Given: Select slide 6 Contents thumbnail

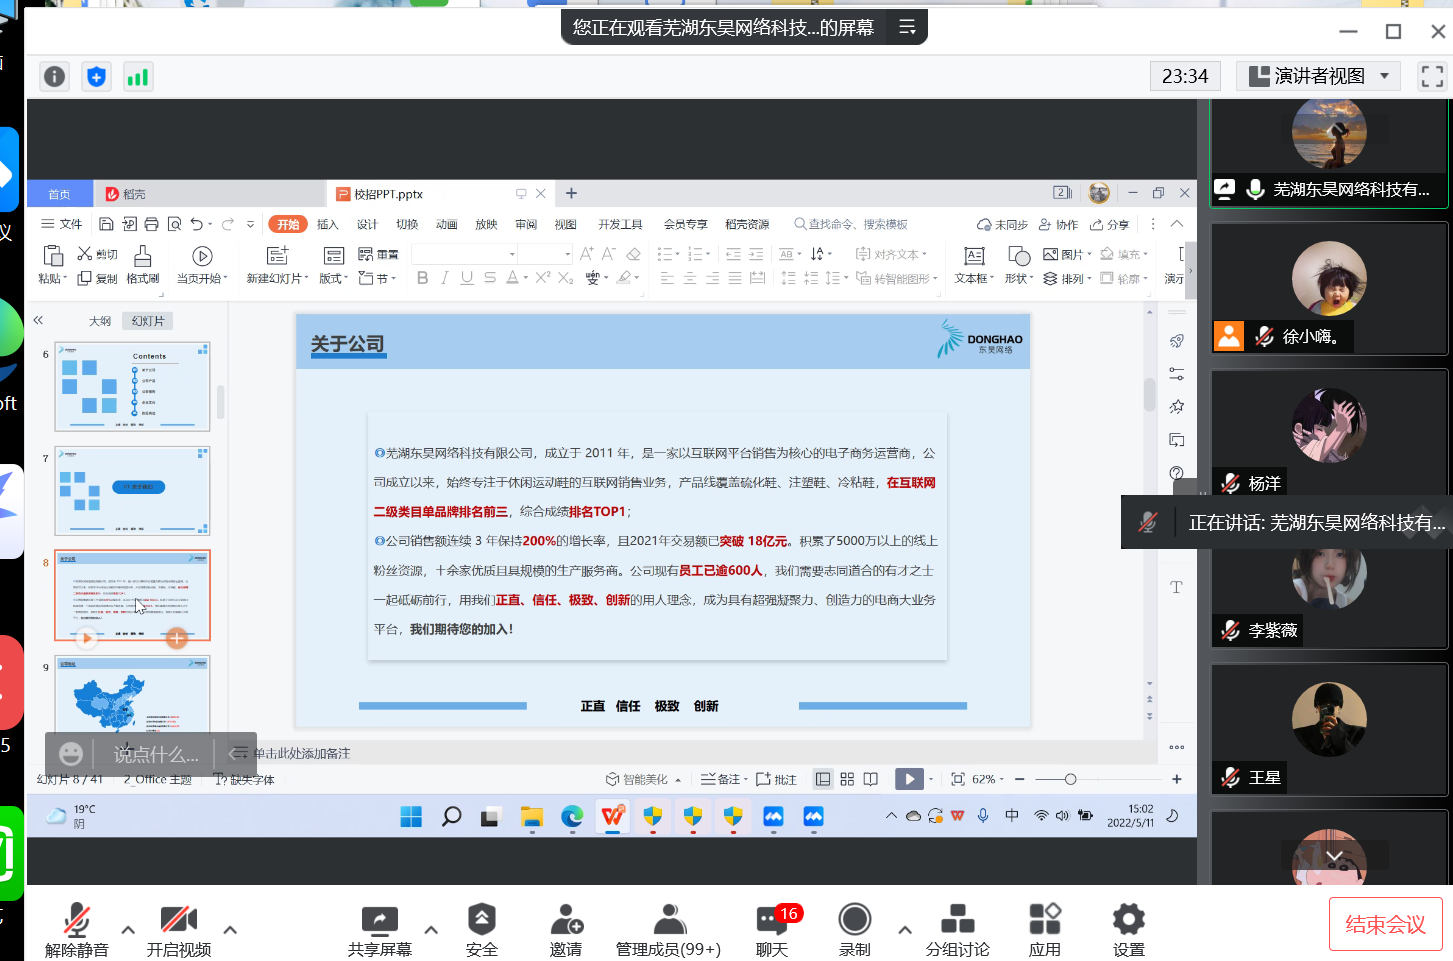Looking at the screenshot, I should point(132,386).
